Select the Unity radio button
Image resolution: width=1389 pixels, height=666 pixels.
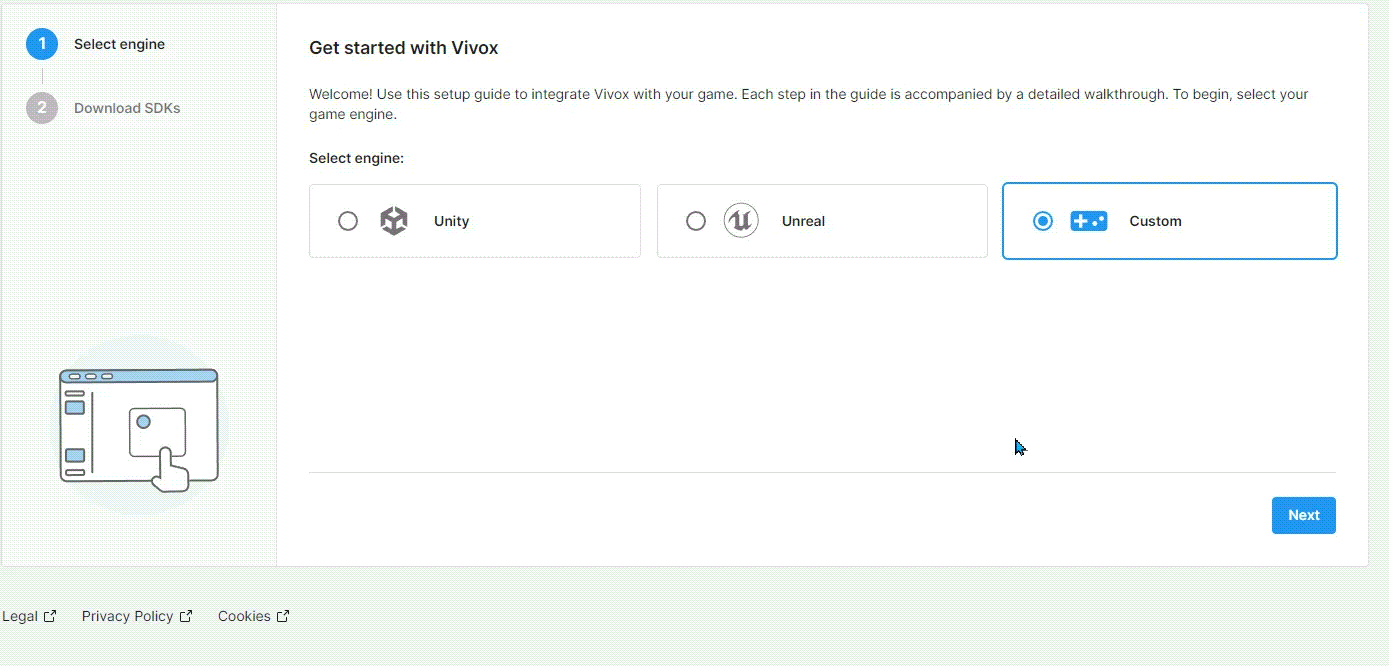(x=348, y=221)
